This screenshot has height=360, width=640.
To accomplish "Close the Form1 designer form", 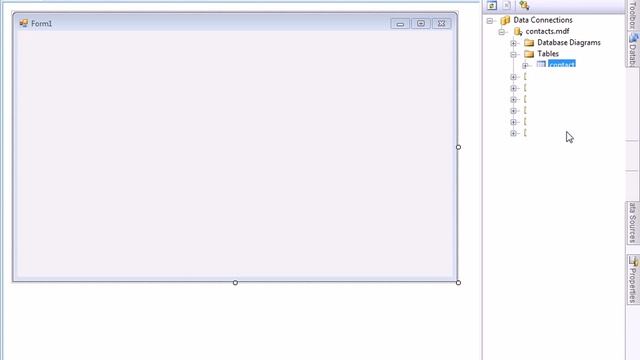I will tap(441, 24).
